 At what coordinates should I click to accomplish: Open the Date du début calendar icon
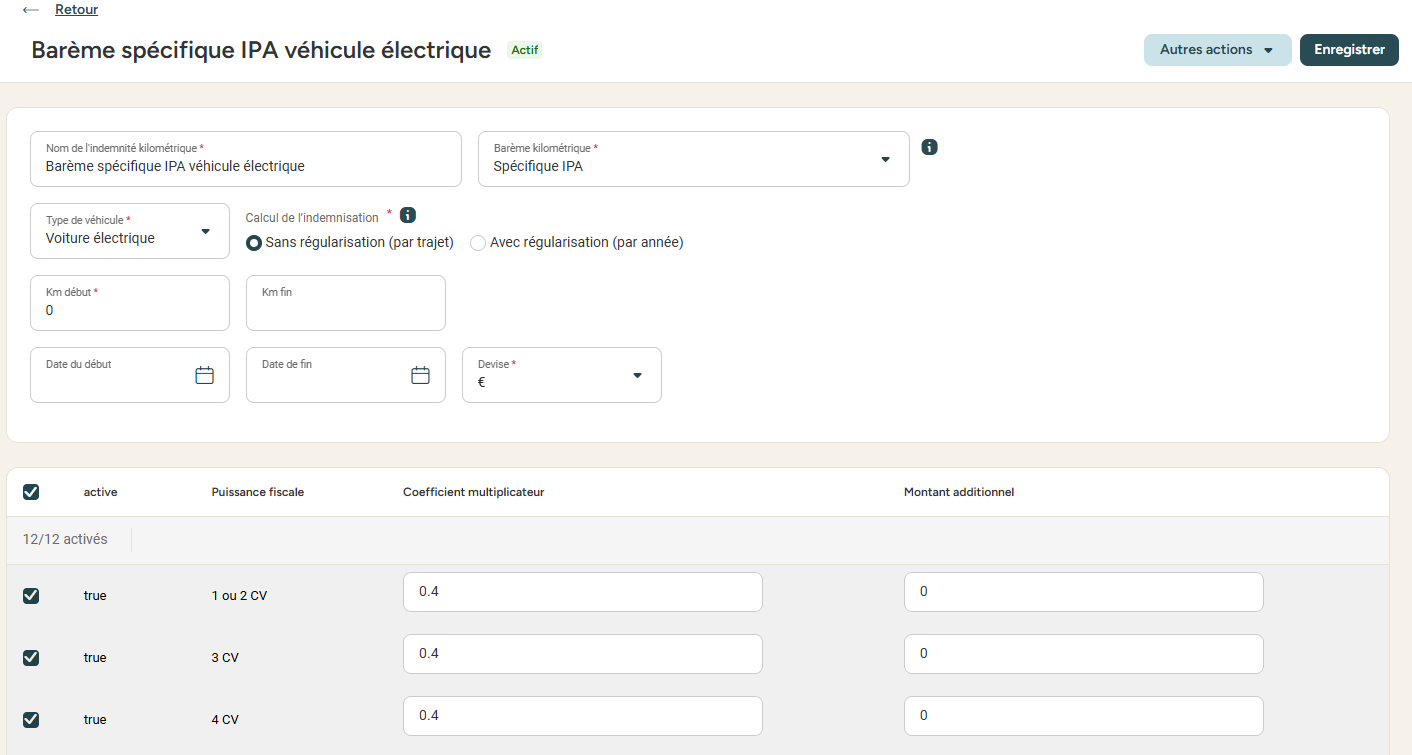(205, 375)
